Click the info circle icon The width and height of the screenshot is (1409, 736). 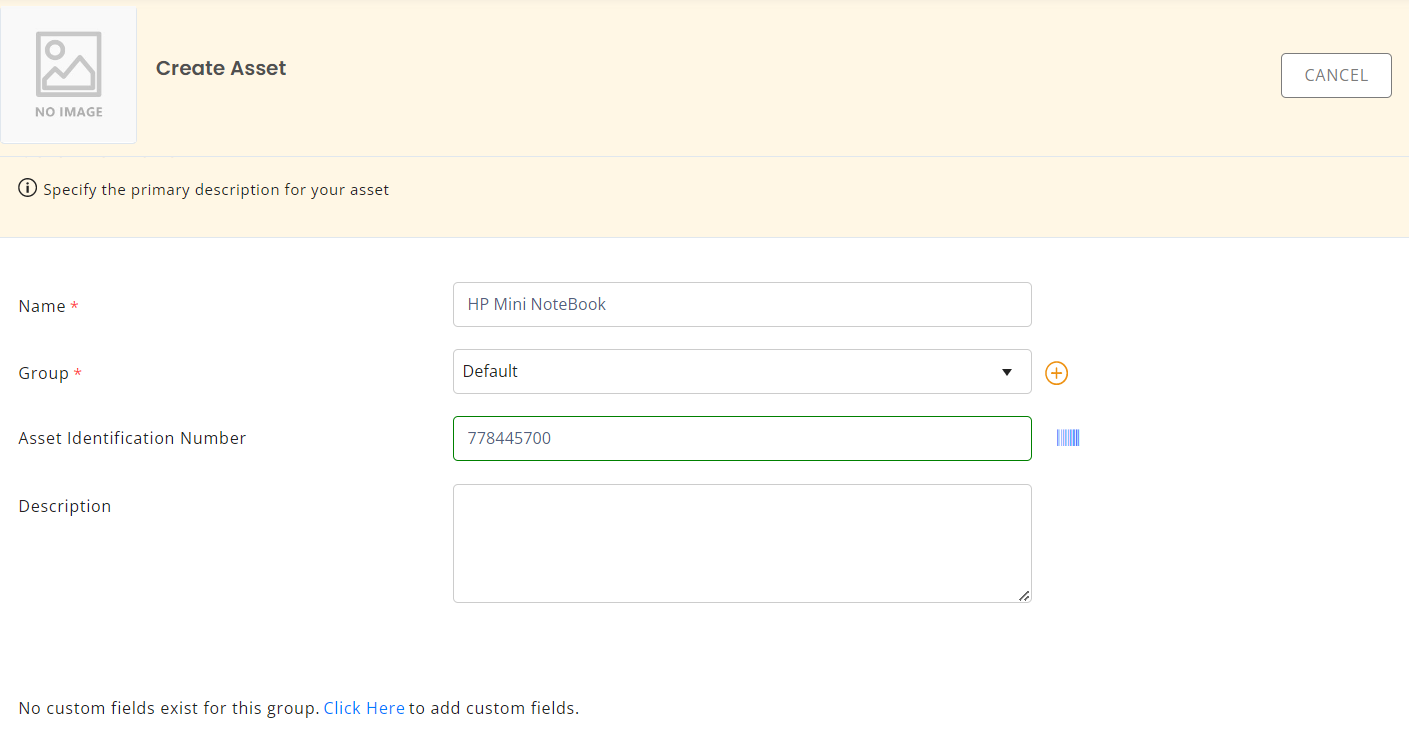[28, 188]
